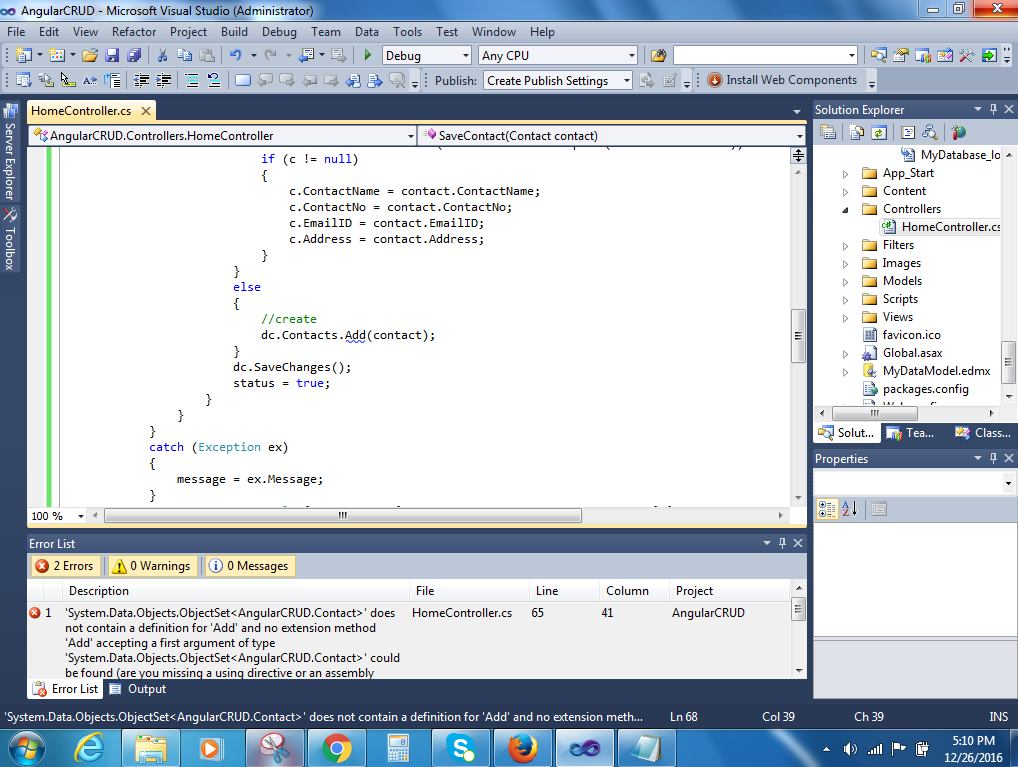This screenshot has height=767, width=1018.
Task: Click the Properties icon in Solution Explorer toolbar
Action: tap(828, 132)
